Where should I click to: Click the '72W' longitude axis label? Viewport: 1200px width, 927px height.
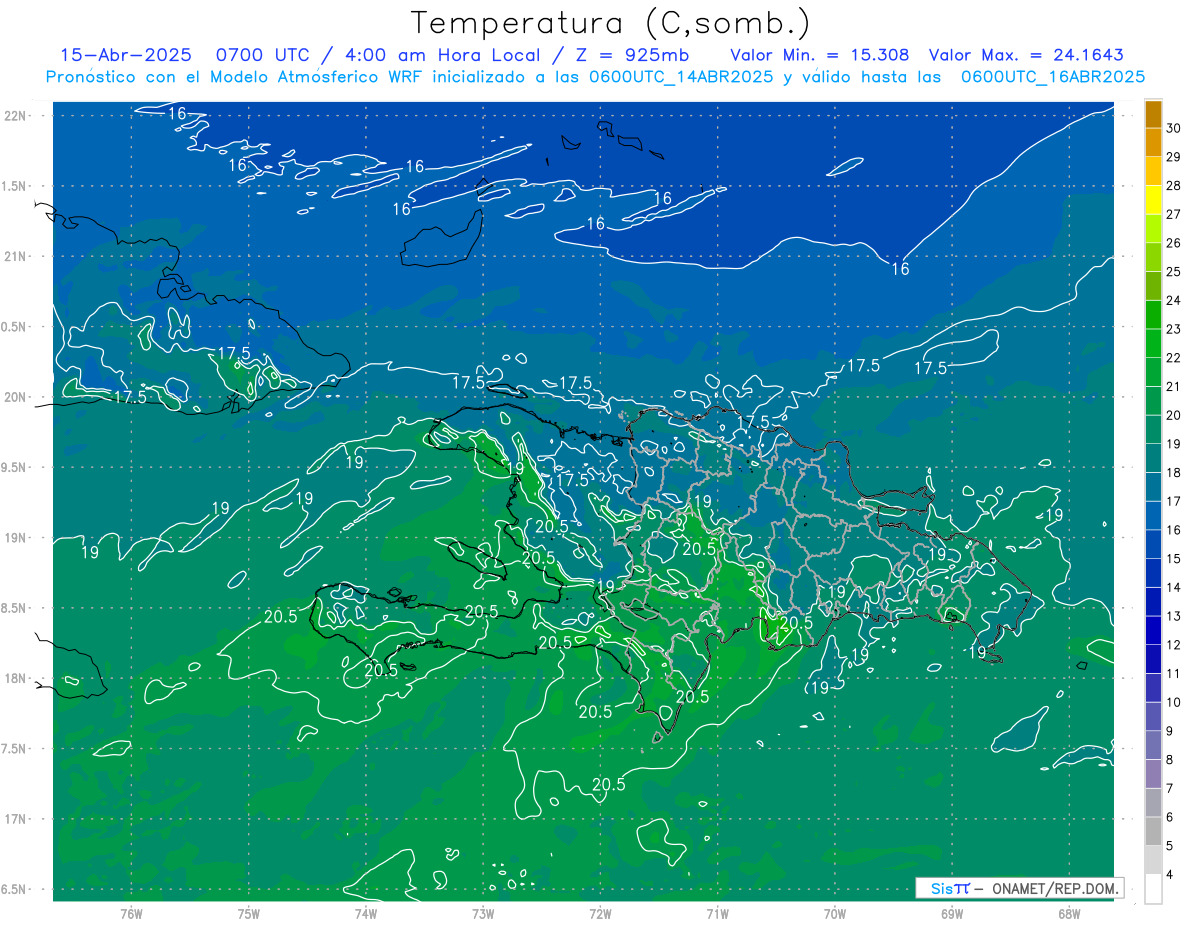600,914
